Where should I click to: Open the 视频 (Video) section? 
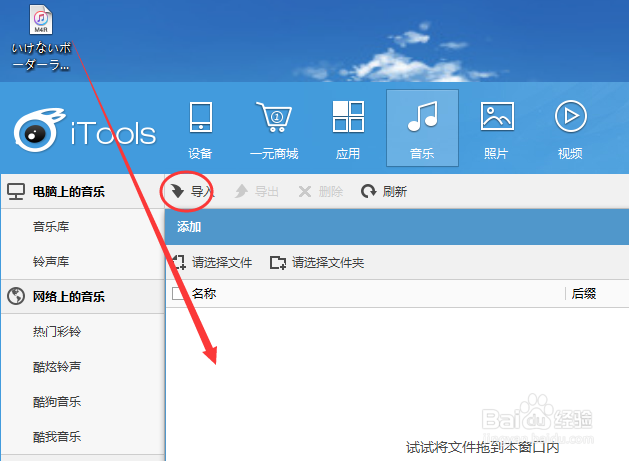(x=570, y=130)
